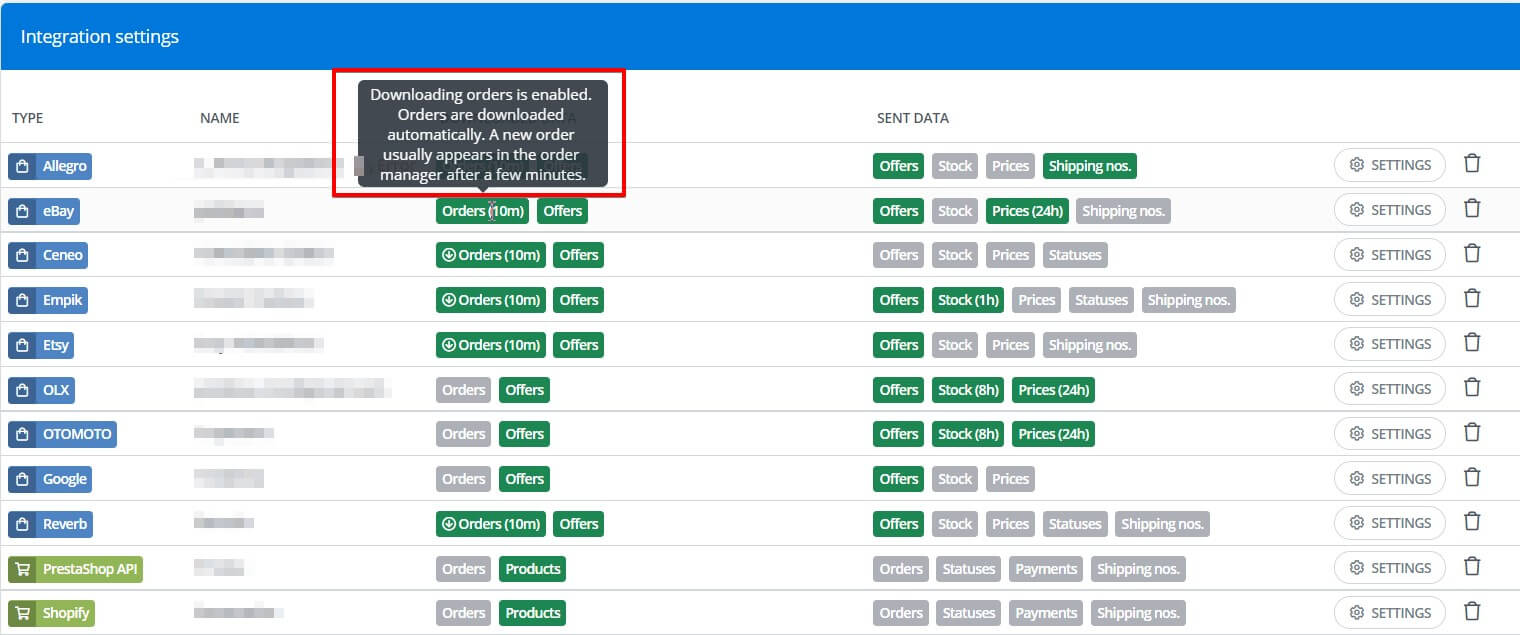Screen dimensions: 1520x635
Task: Select the Prices badge in the Google row
Action: click(1010, 479)
